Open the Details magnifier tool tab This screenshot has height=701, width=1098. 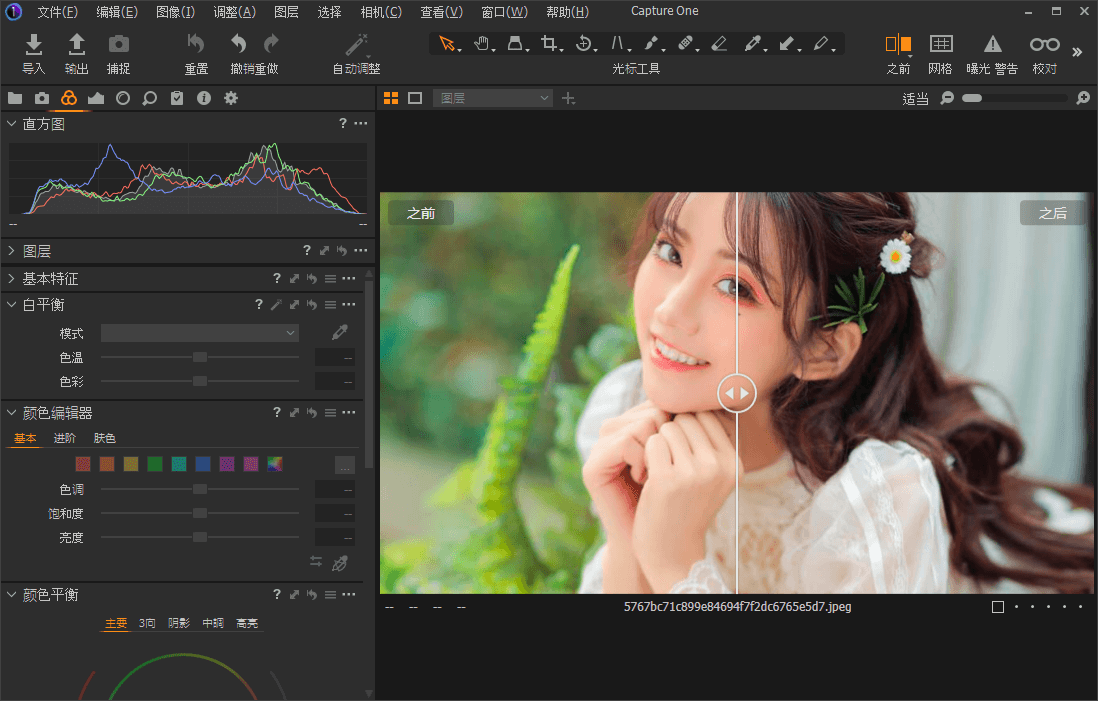[150, 98]
